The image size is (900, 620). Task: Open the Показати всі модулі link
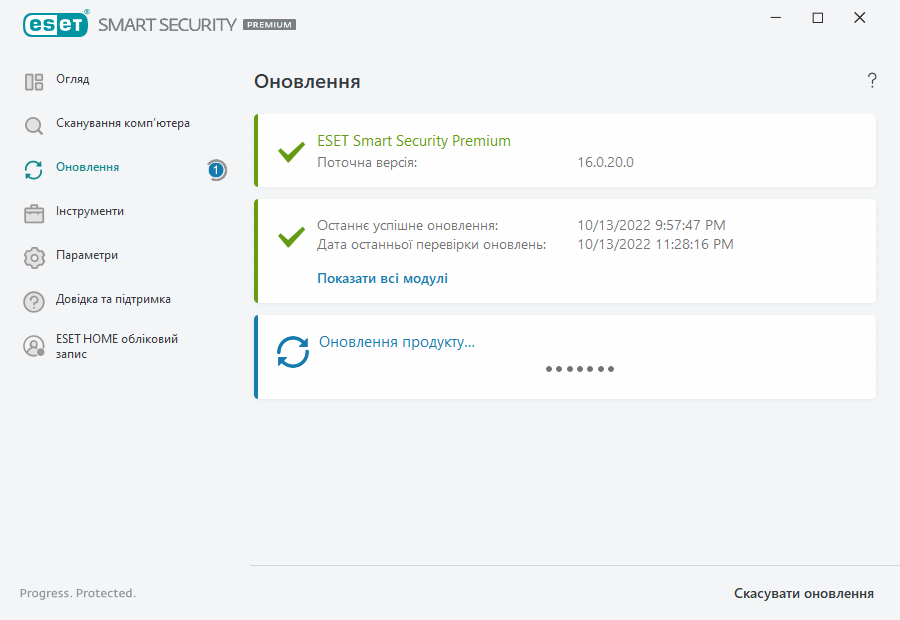click(382, 278)
